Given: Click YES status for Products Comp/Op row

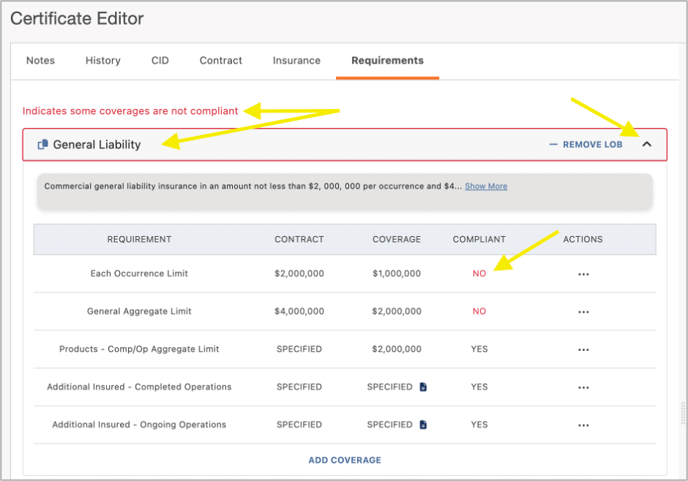Looking at the screenshot, I should [x=479, y=349].
